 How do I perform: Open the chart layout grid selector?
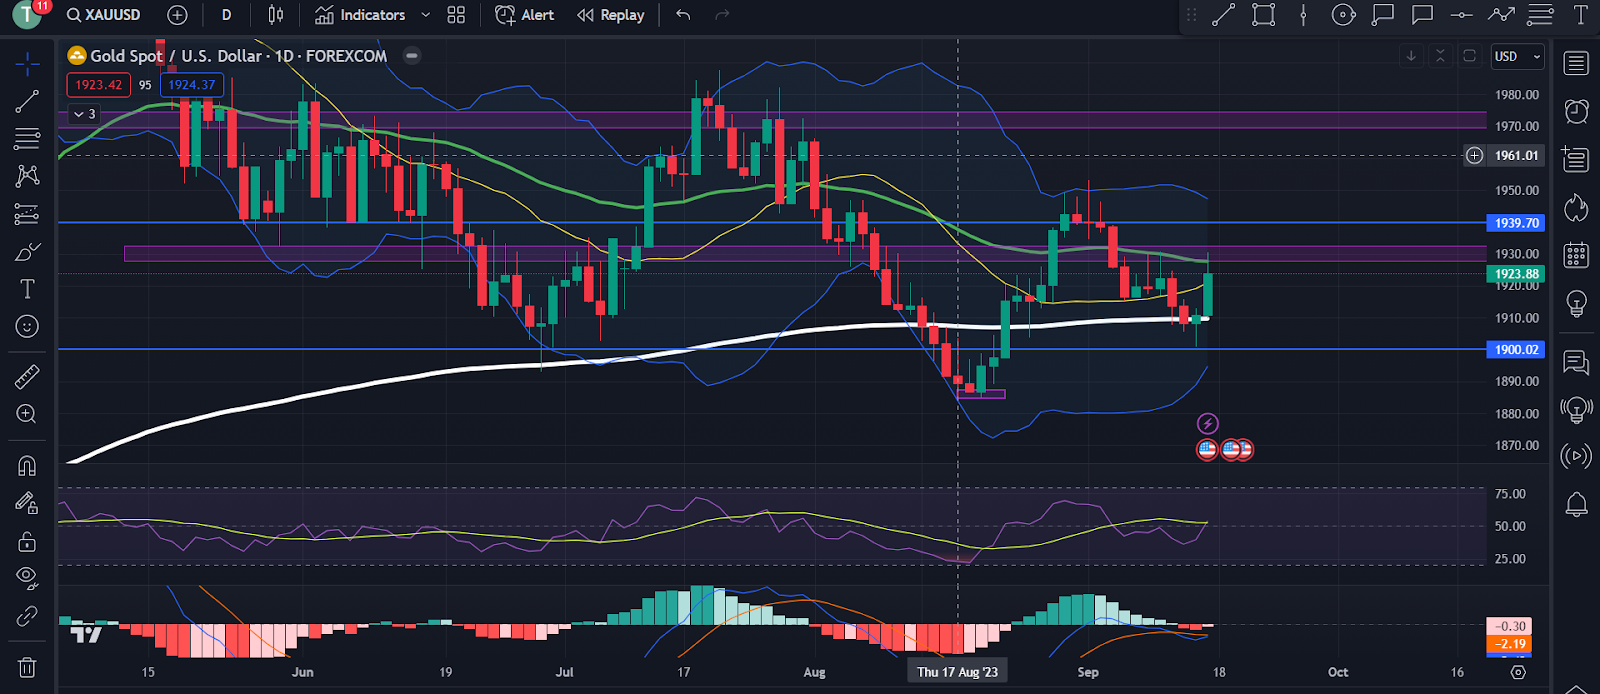456,15
